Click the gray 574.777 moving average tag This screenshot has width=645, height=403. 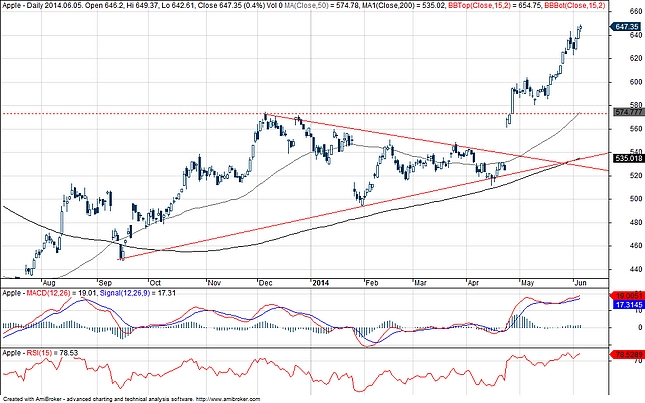[628, 112]
